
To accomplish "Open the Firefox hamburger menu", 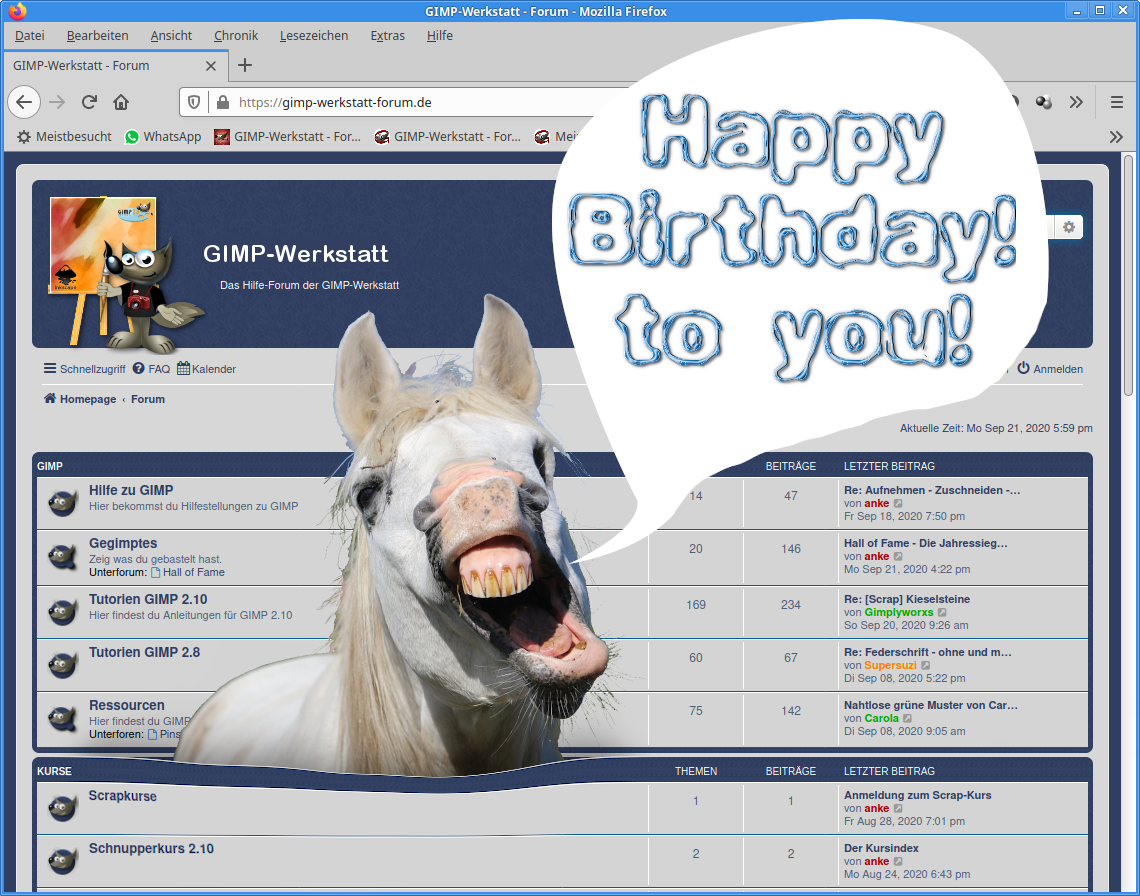I will (1117, 103).
